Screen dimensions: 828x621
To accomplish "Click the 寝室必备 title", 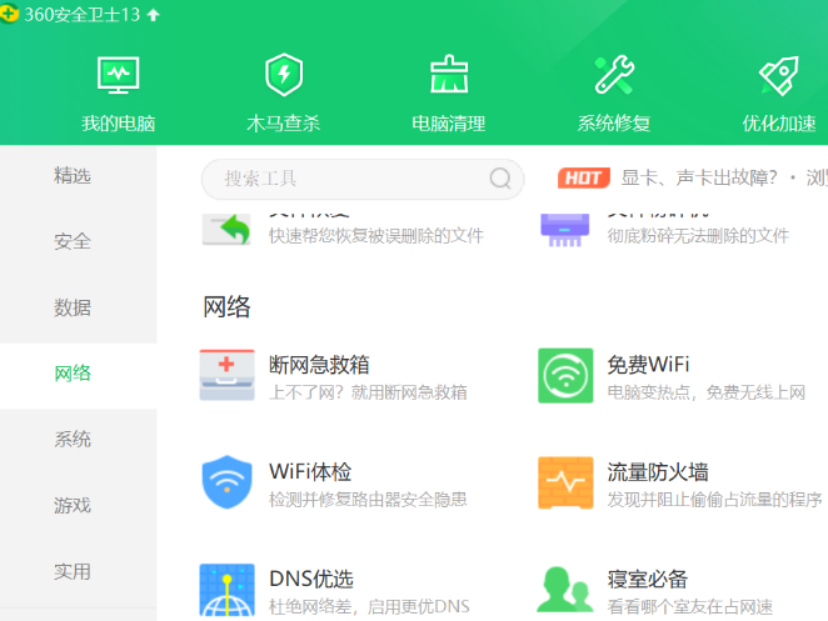I will [647, 579].
